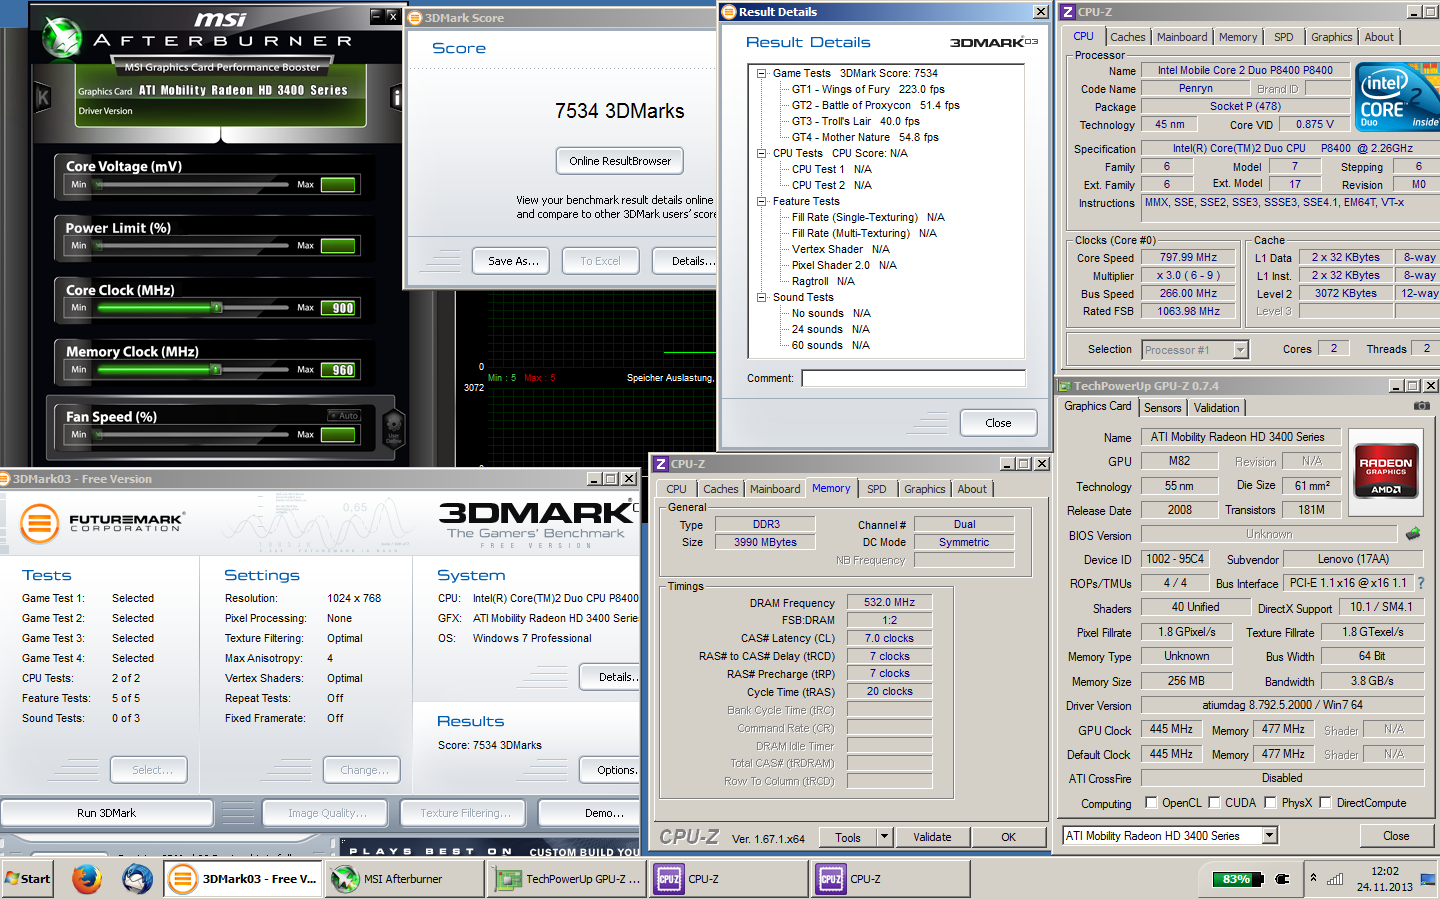Open the GPU-Z graphics card dropdown
1440x900 pixels.
[1270, 835]
